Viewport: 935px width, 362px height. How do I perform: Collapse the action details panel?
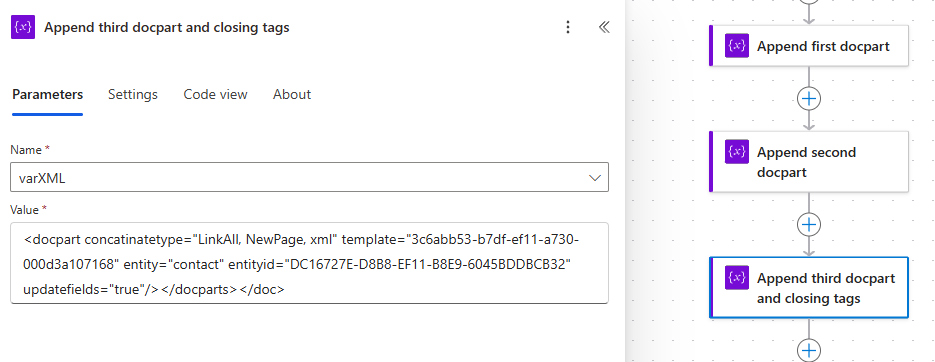click(604, 27)
